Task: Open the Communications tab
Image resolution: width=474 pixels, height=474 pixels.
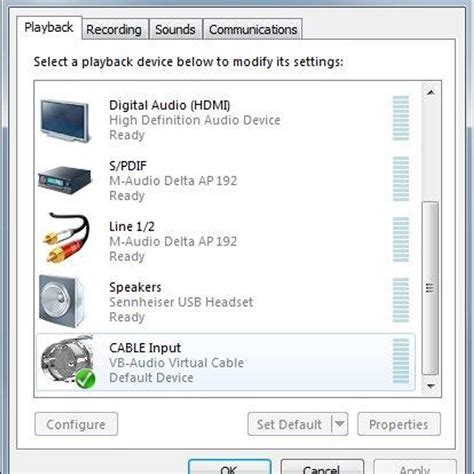Action: click(x=253, y=29)
